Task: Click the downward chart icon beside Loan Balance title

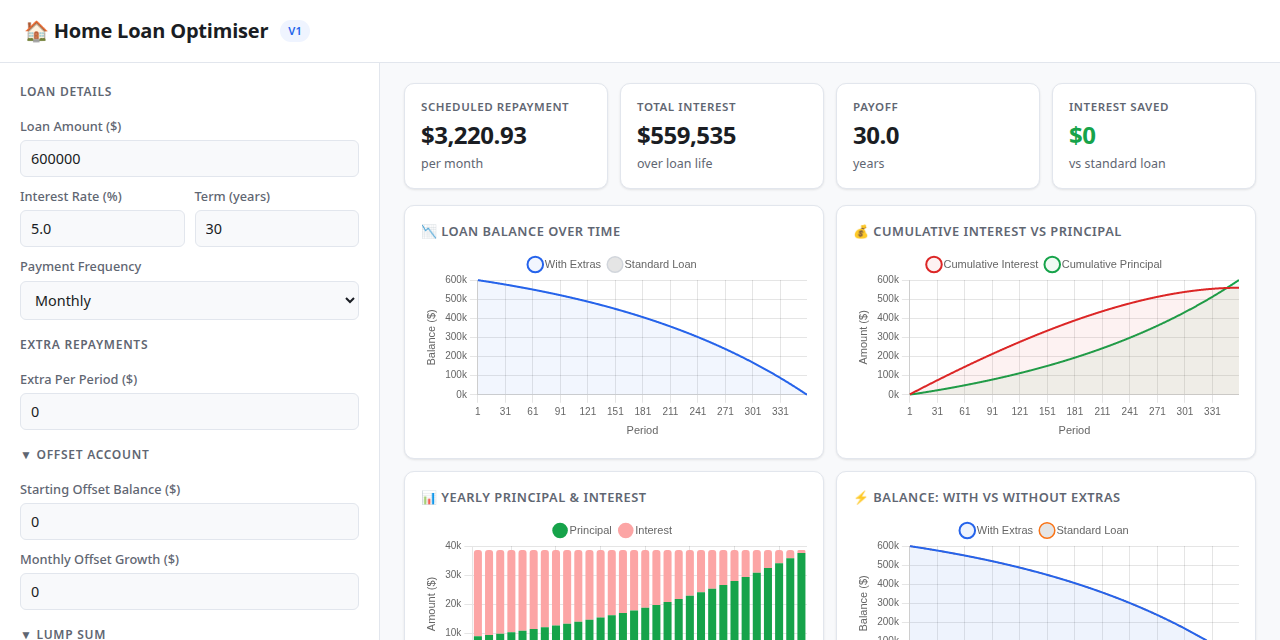Action: (x=429, y=232)
